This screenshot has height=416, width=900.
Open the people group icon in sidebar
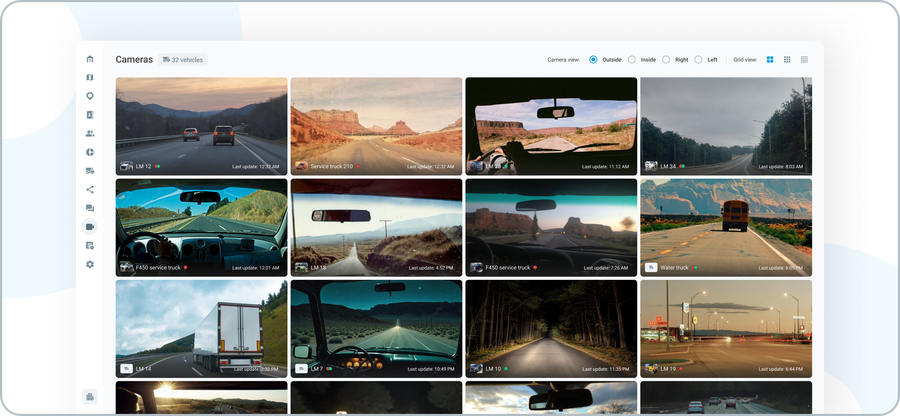[90, 134]
